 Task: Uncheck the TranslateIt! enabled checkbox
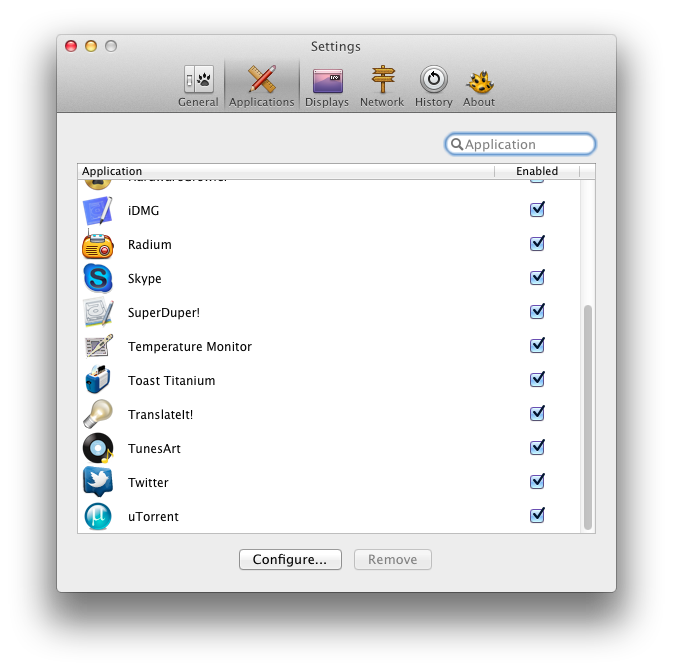(x=537, y=414)
